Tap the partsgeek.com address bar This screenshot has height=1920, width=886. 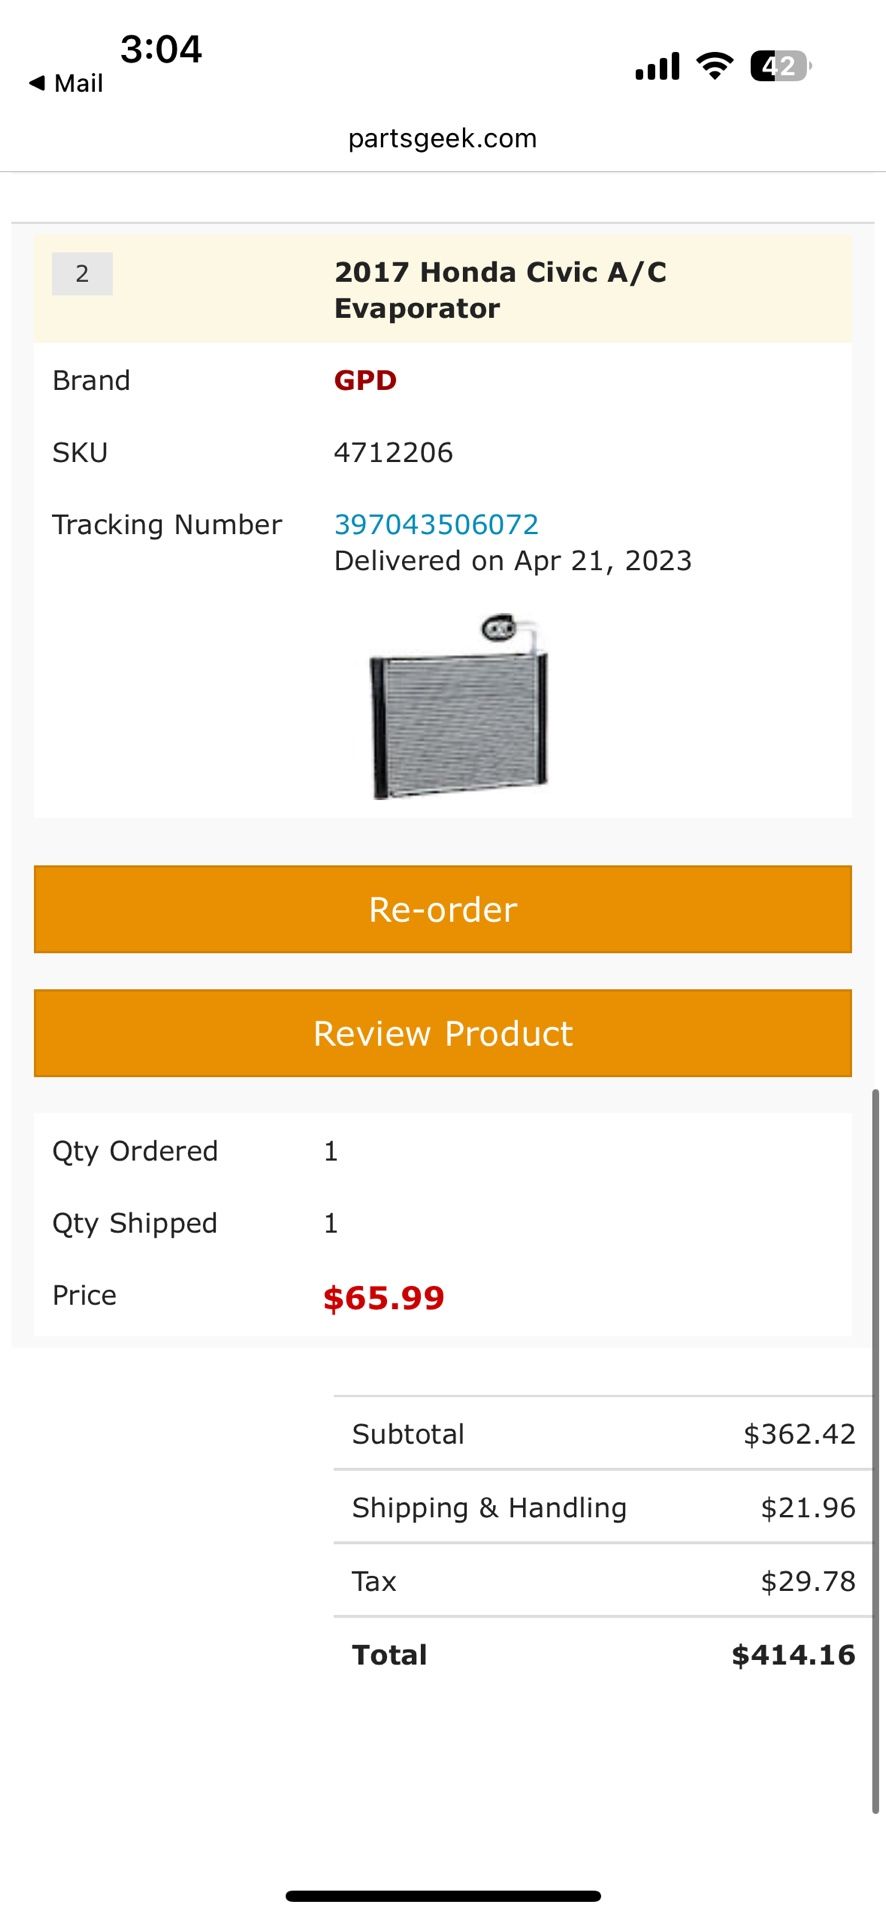coord(442,138)
